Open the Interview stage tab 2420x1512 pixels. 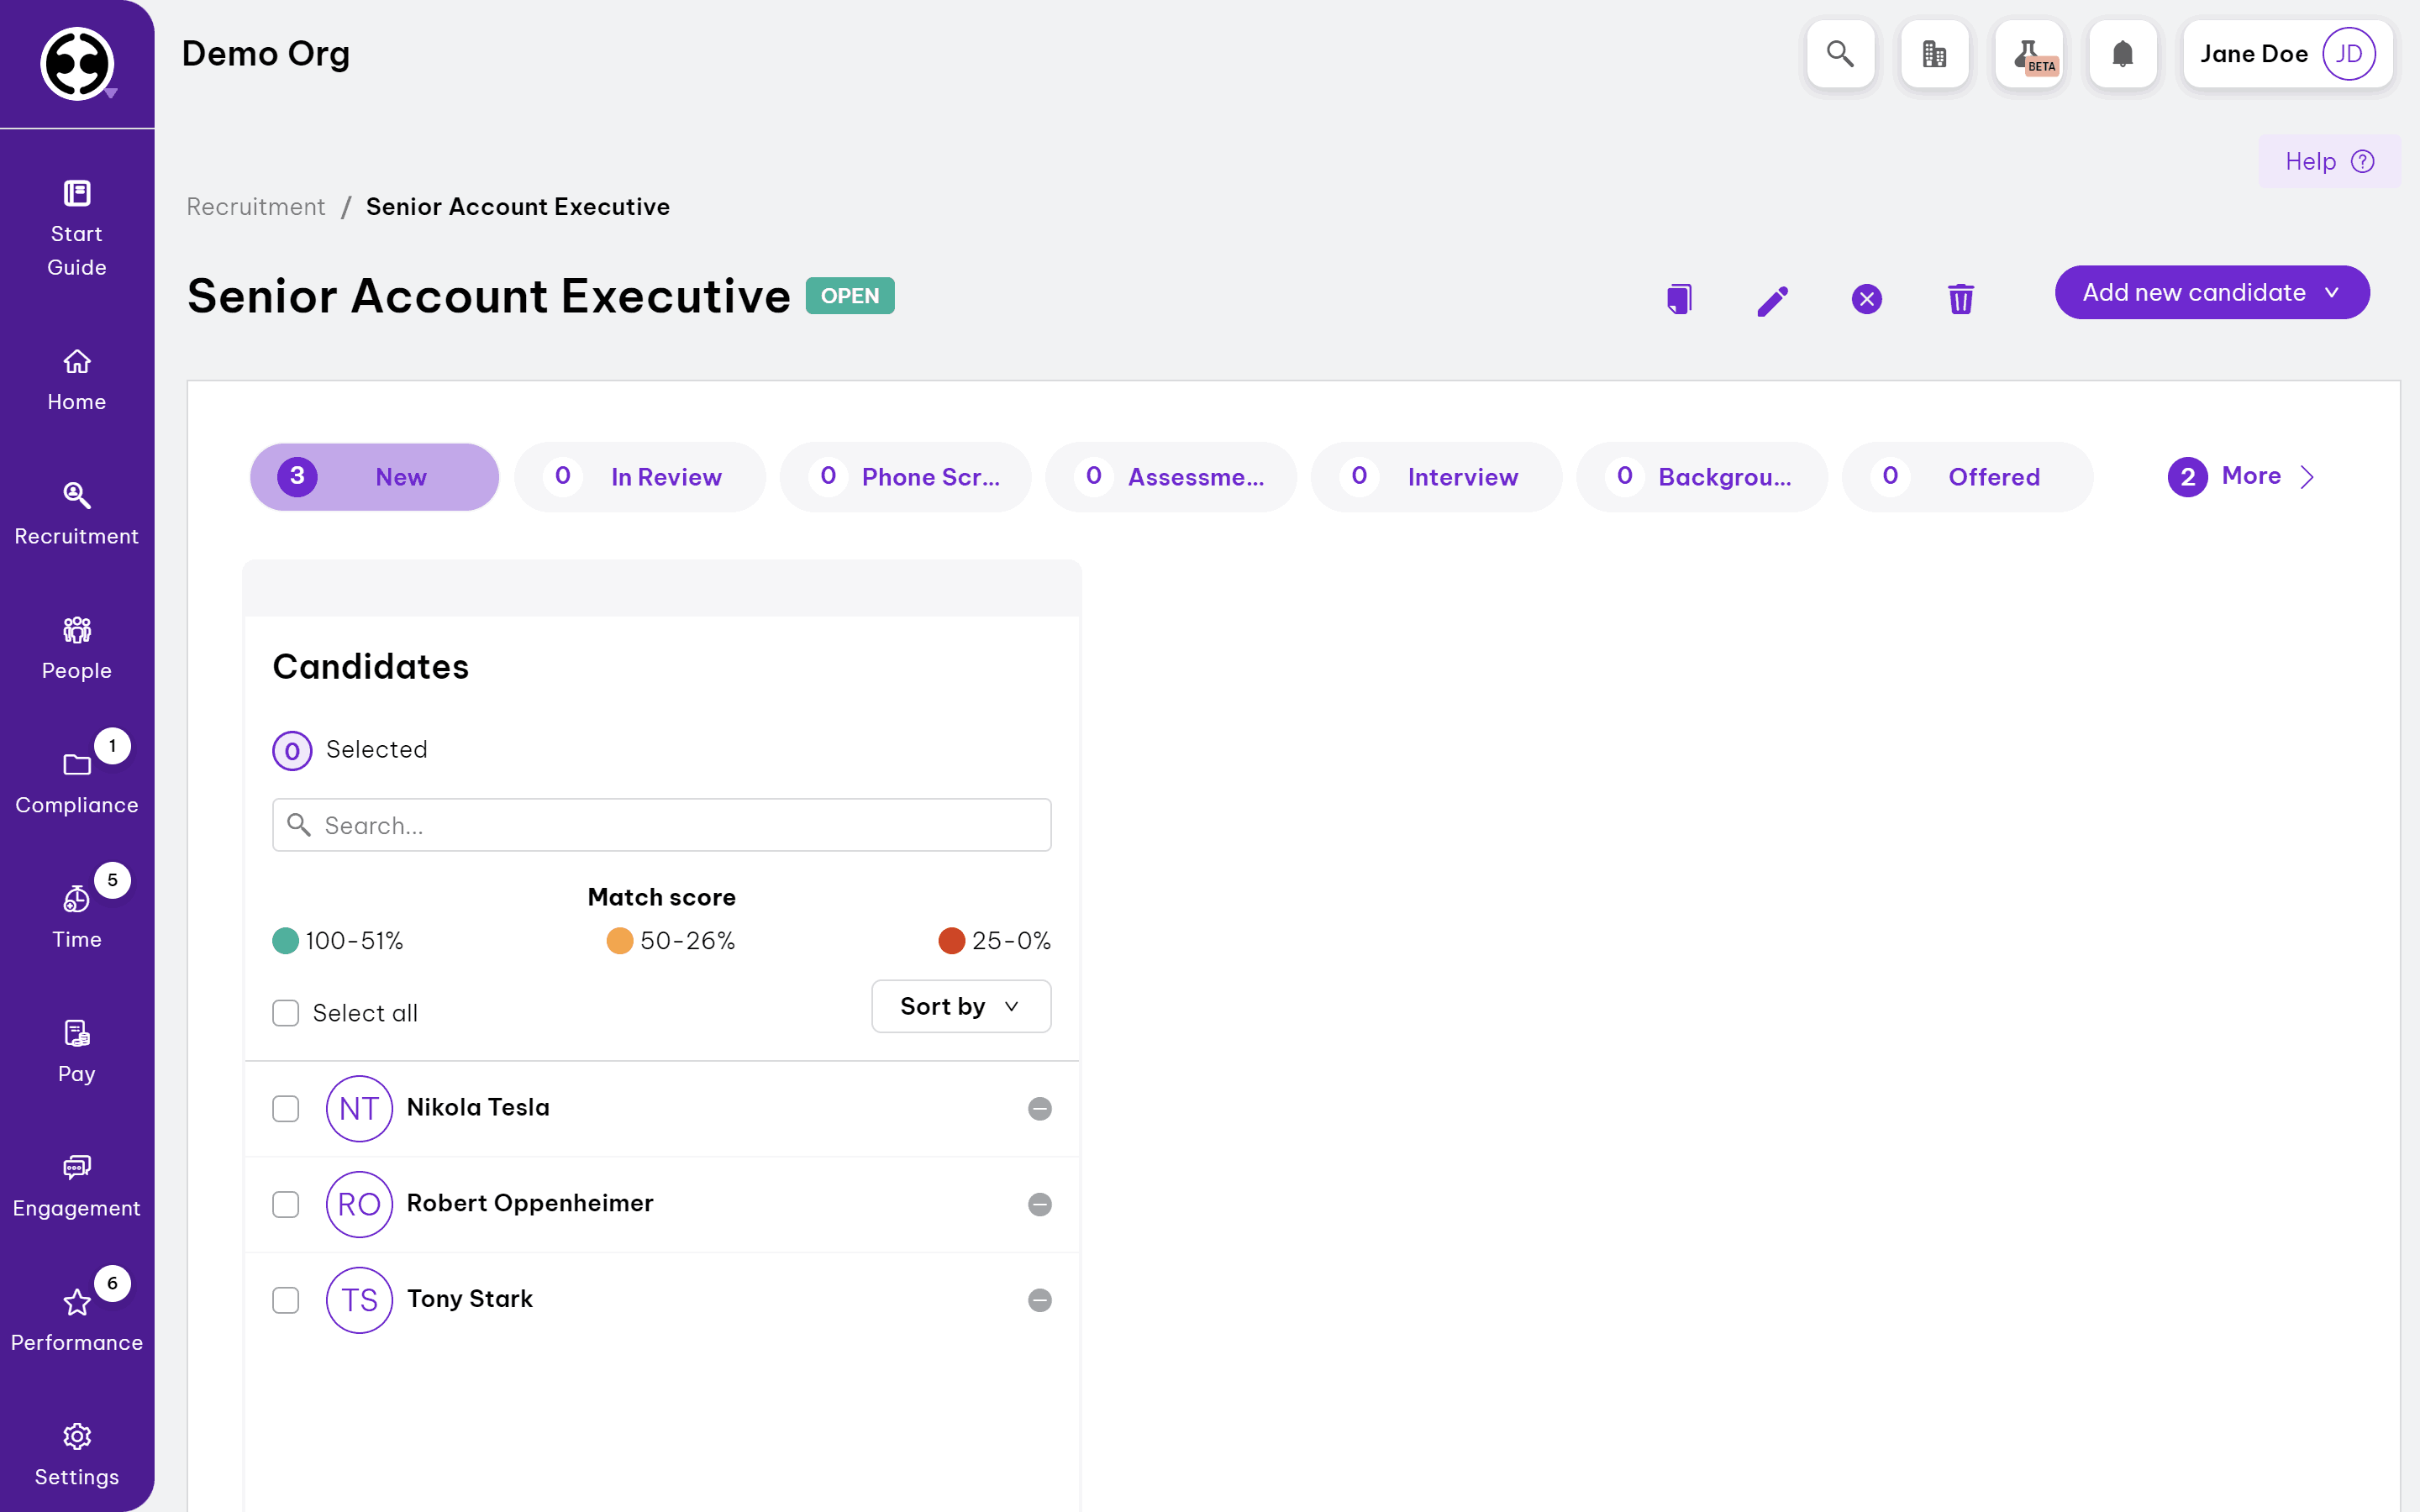click(1436, 477)
